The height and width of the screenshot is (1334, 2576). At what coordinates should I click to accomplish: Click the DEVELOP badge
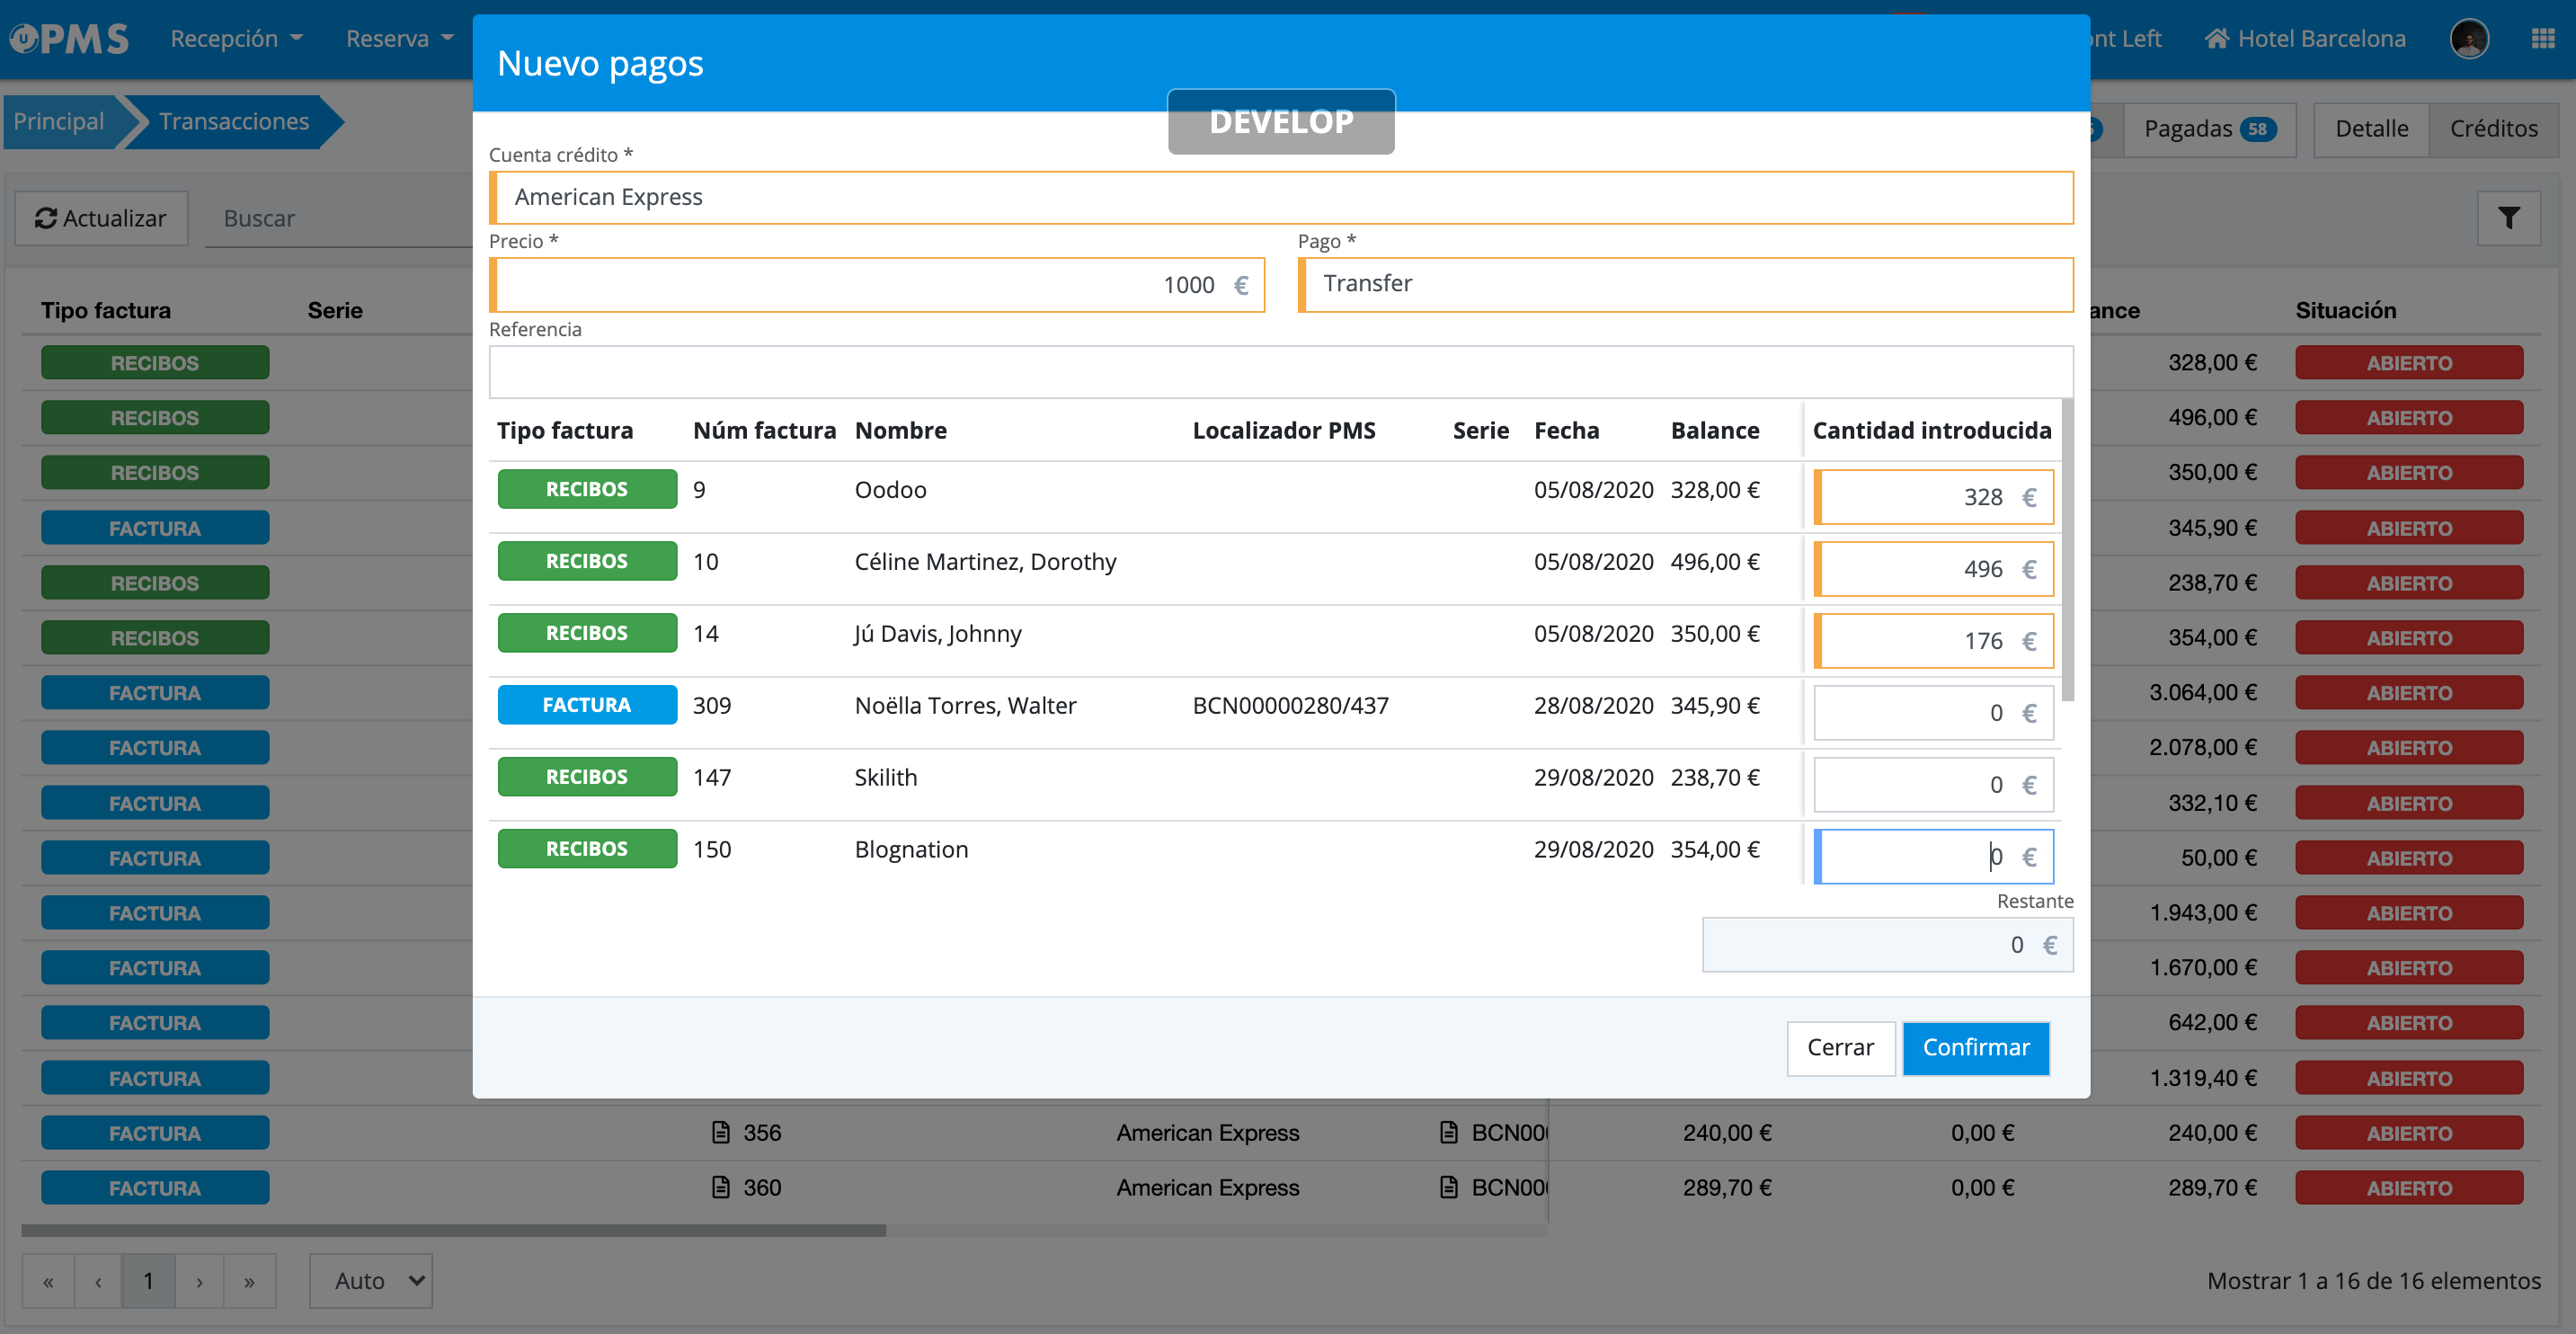coord(1281,122)
